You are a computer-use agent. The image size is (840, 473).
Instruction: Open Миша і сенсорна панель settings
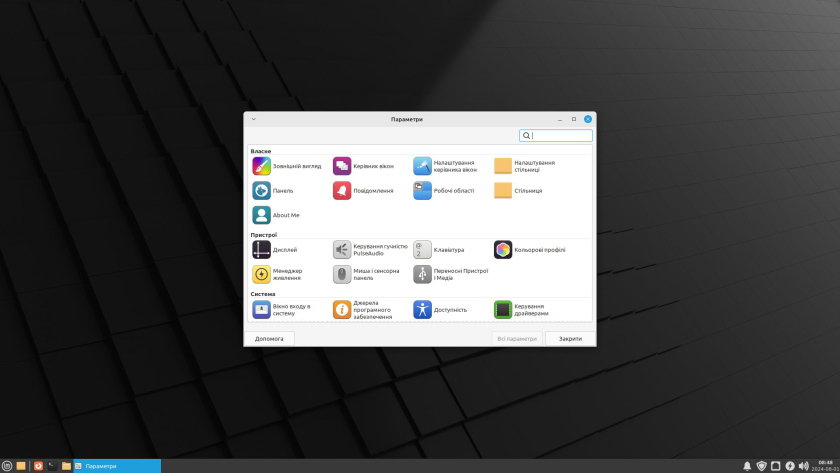click(366, 274)
